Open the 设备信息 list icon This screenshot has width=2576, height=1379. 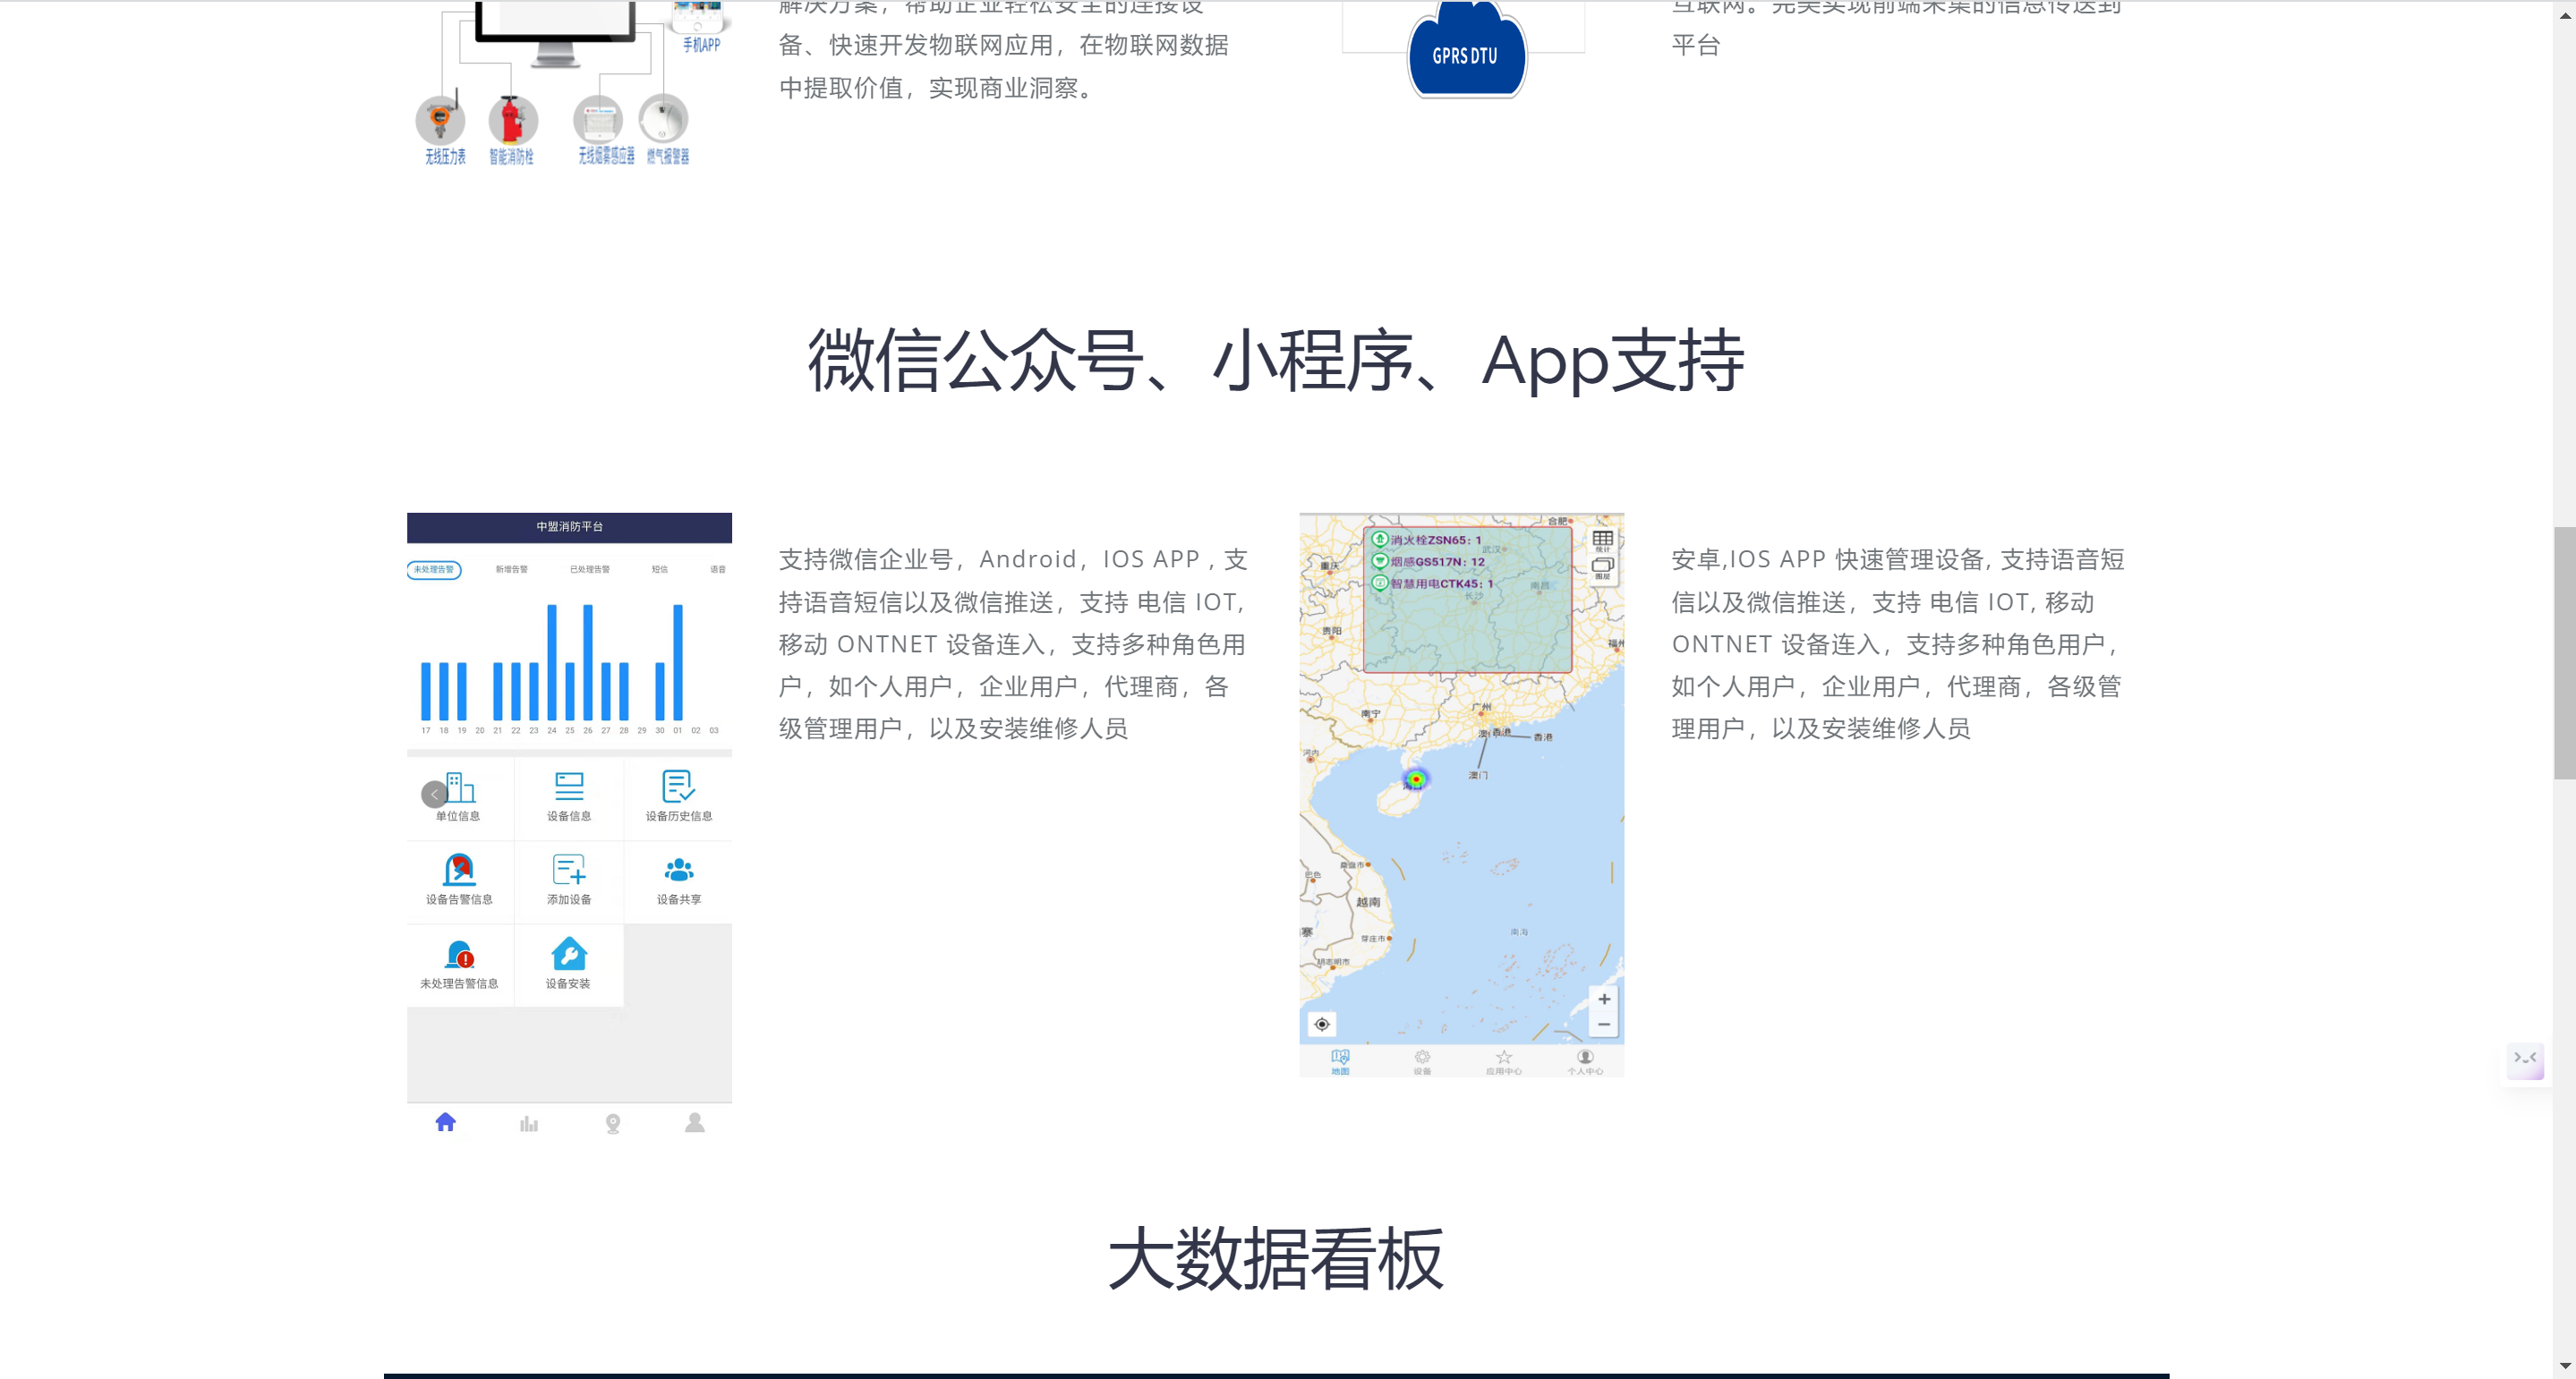[x=569, y=786]
